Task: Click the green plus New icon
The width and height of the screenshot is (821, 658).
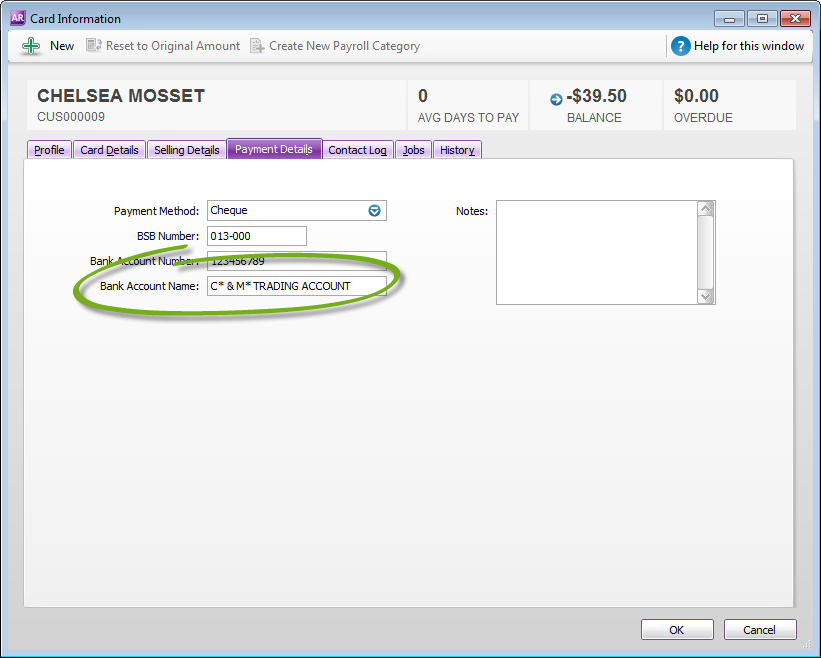Action: tap(31, 46)
